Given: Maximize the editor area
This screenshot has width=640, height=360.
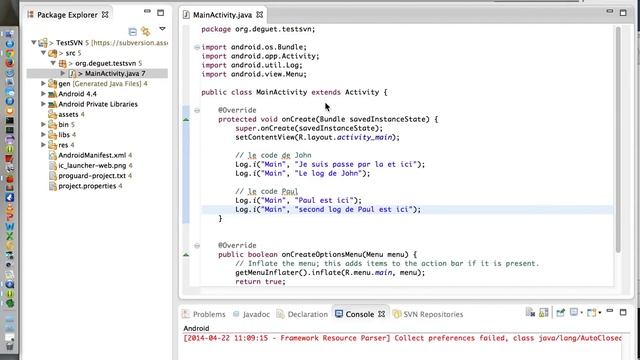Looking at the screenshot, I should (623, 13).
